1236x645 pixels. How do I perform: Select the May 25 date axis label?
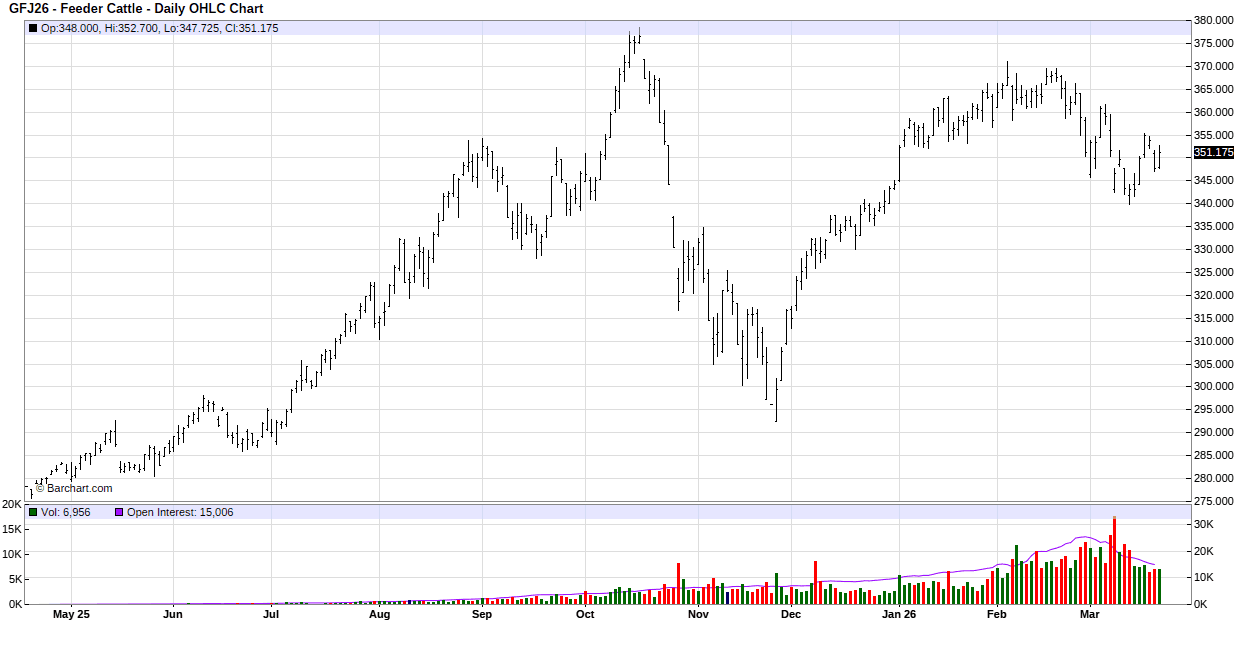(x=71, y=615)
